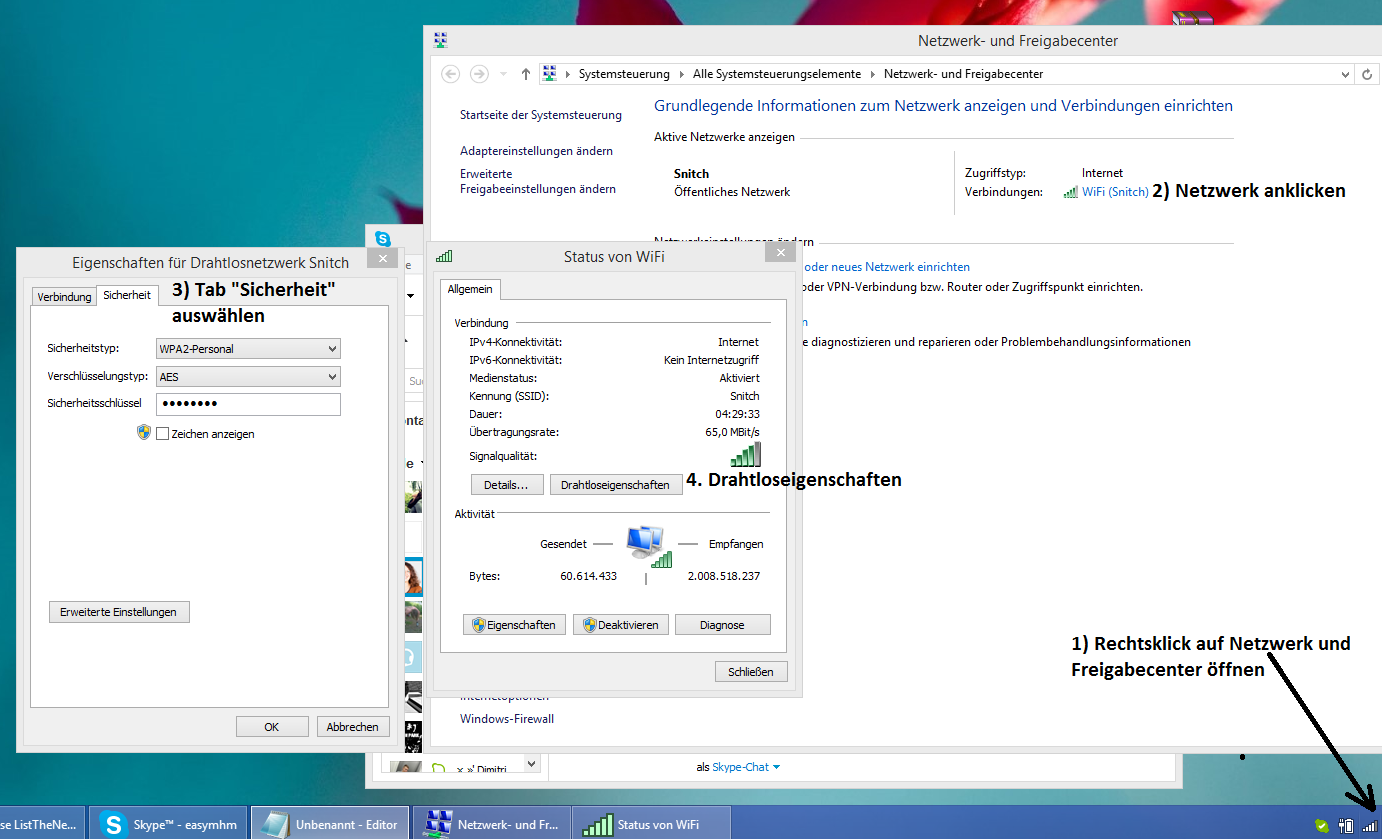Click the Back arrow in Netzwerk window
Image resolution: width=1382 pixels, height=839 pixels.
451,74
